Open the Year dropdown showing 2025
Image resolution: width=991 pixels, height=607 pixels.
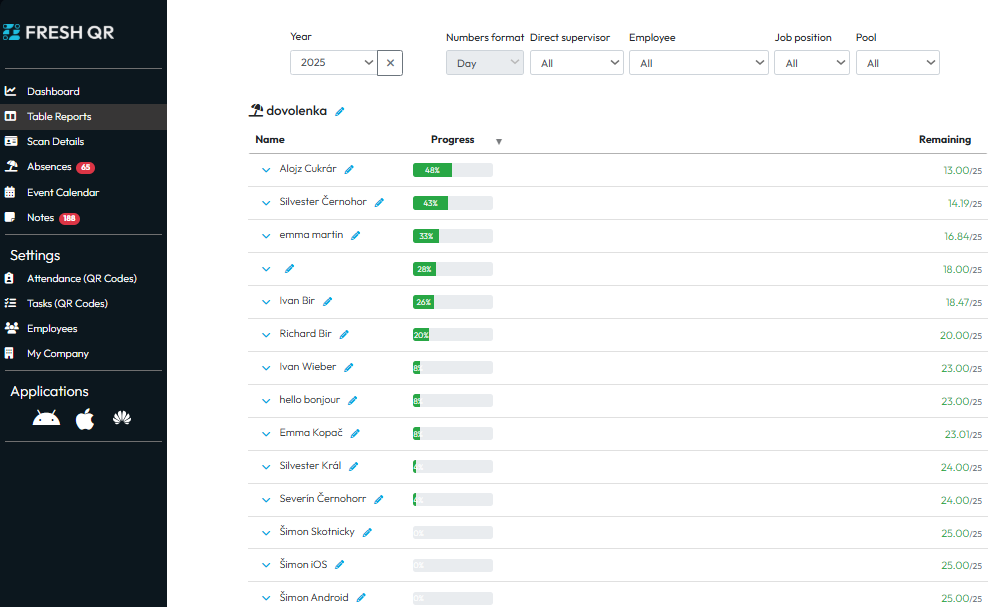pos(334,63)
